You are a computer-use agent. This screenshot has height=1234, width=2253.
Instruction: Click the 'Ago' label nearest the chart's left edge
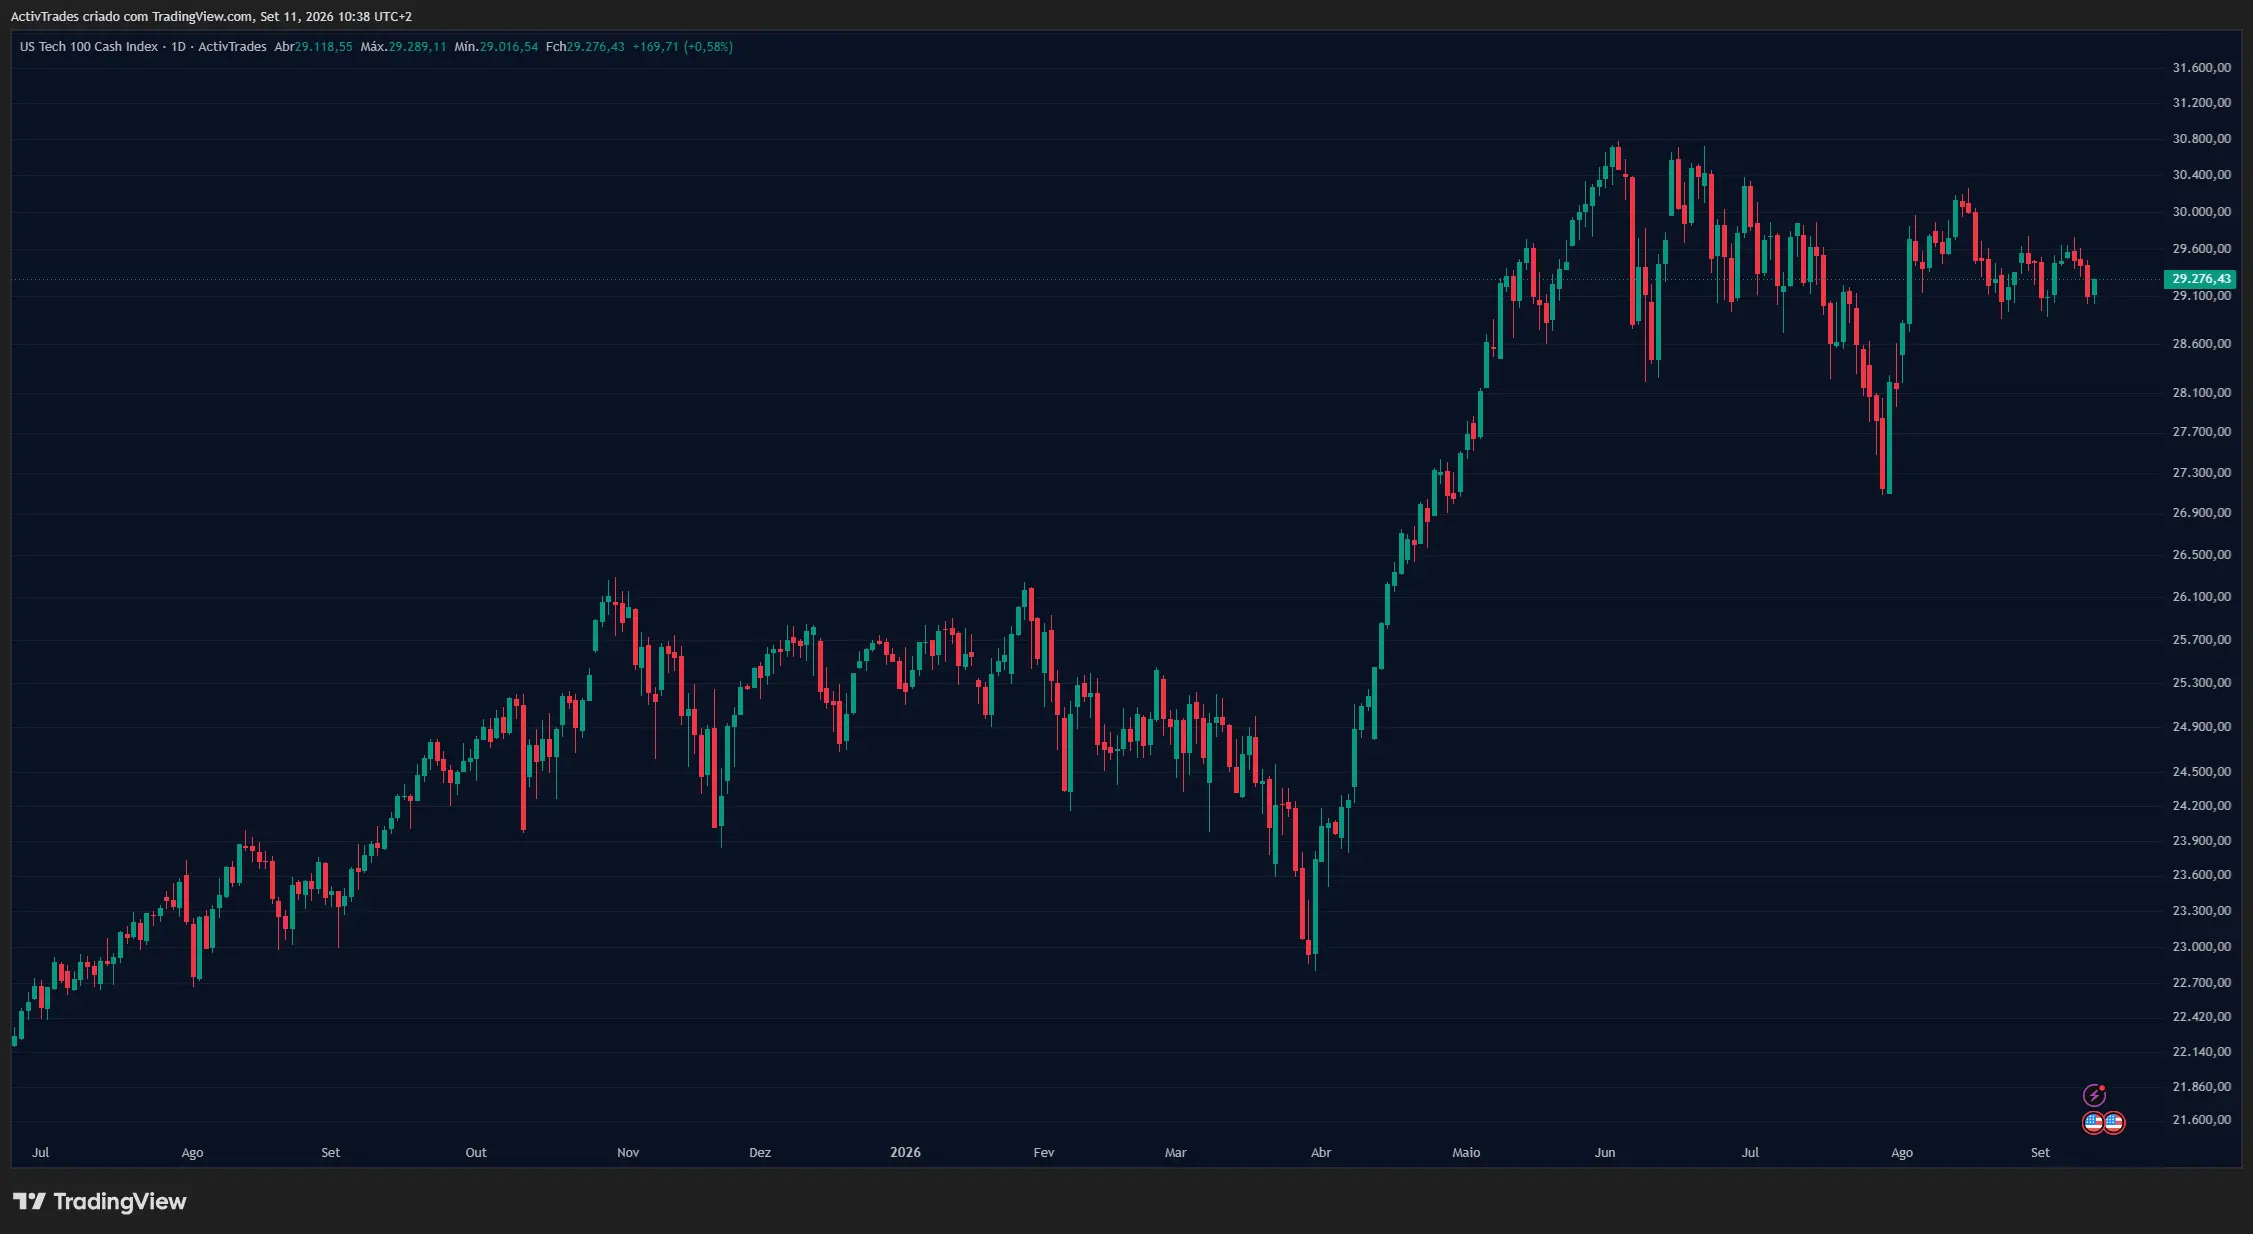coord(192,1153)
